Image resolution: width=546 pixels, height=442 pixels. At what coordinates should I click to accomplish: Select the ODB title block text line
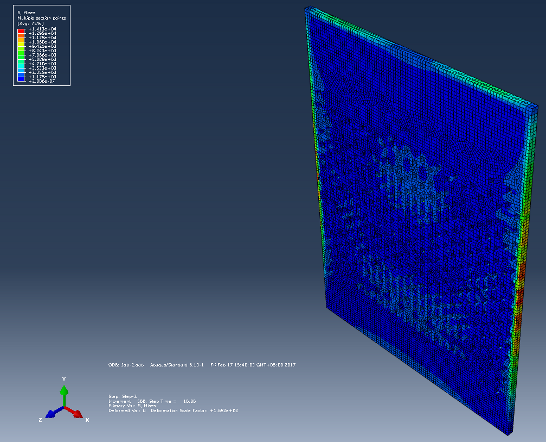[202, 365]
